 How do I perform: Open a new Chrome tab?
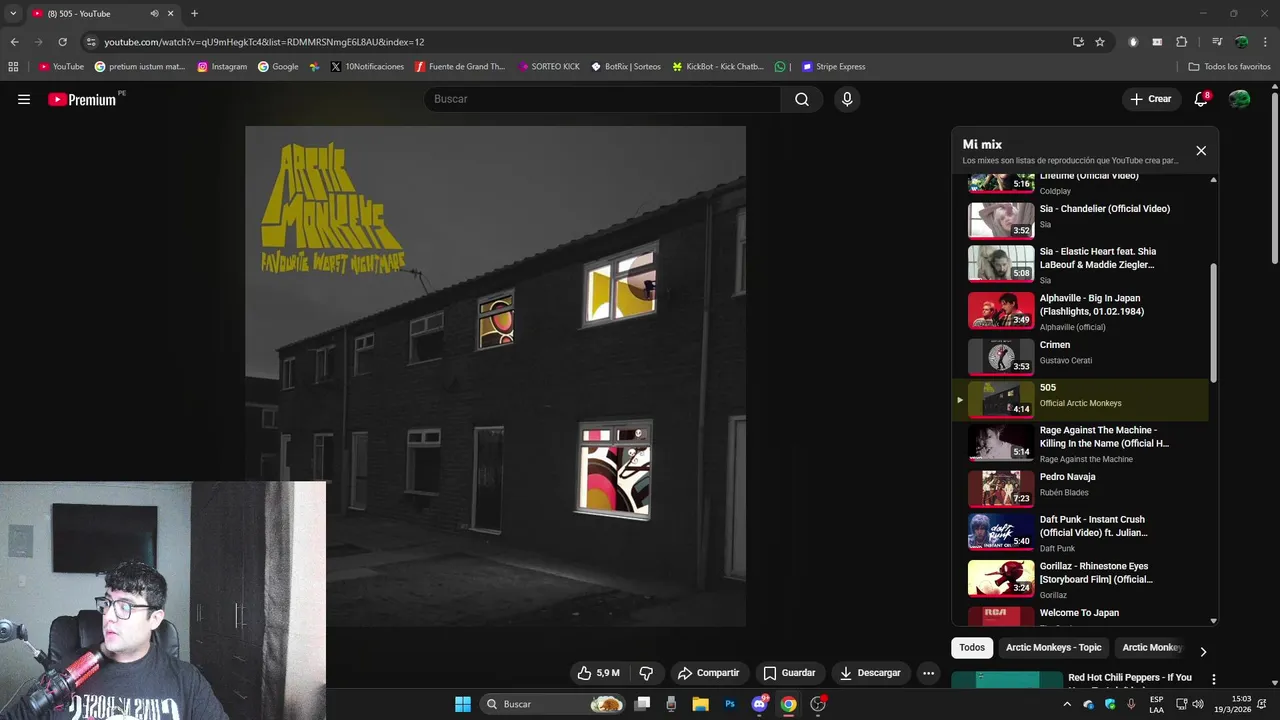pos(194,14)
